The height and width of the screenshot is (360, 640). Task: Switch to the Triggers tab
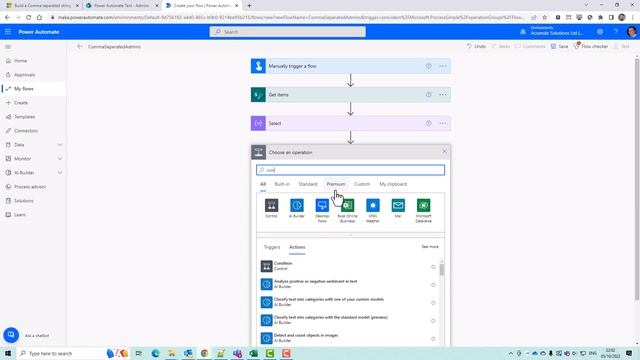click(272, 247)
